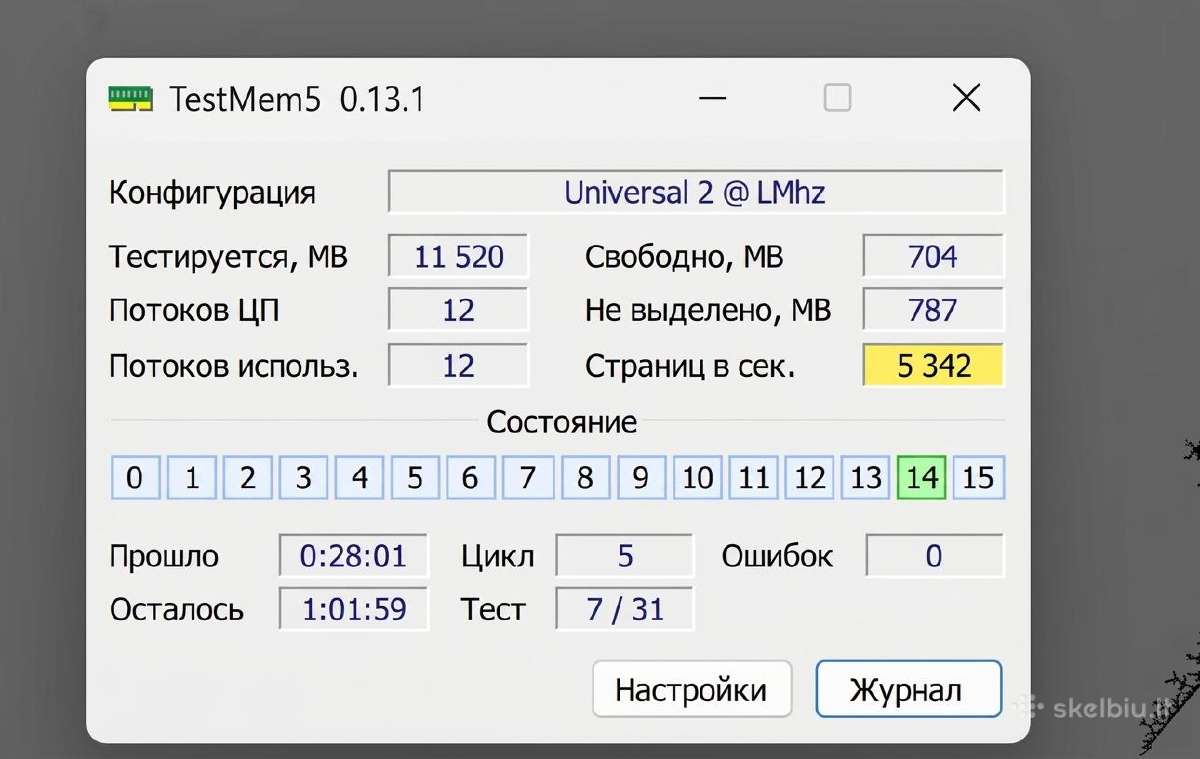Viewport: 1200px width, 759px height.
Task: Select status cell 11
Action: click(753, 478)
